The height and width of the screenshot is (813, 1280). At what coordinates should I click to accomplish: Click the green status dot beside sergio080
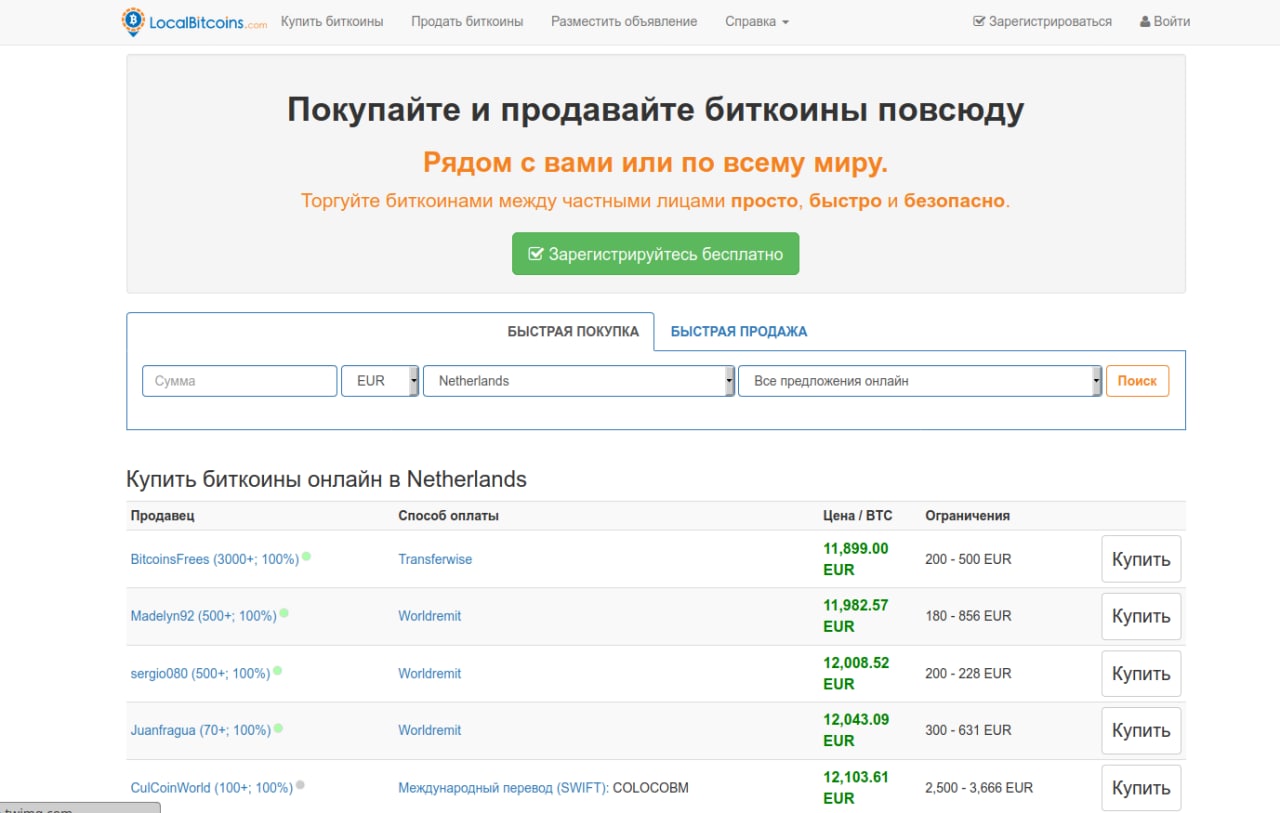tap(278, 670)
